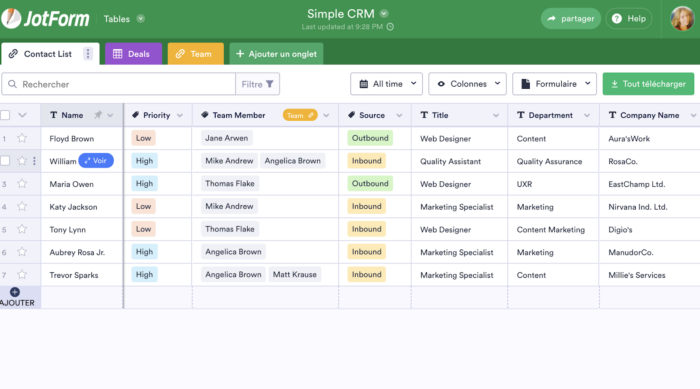The height and width of the screenshot is (389, 700).
Task: Click the Voir button on William
Action: coord(96,161)
